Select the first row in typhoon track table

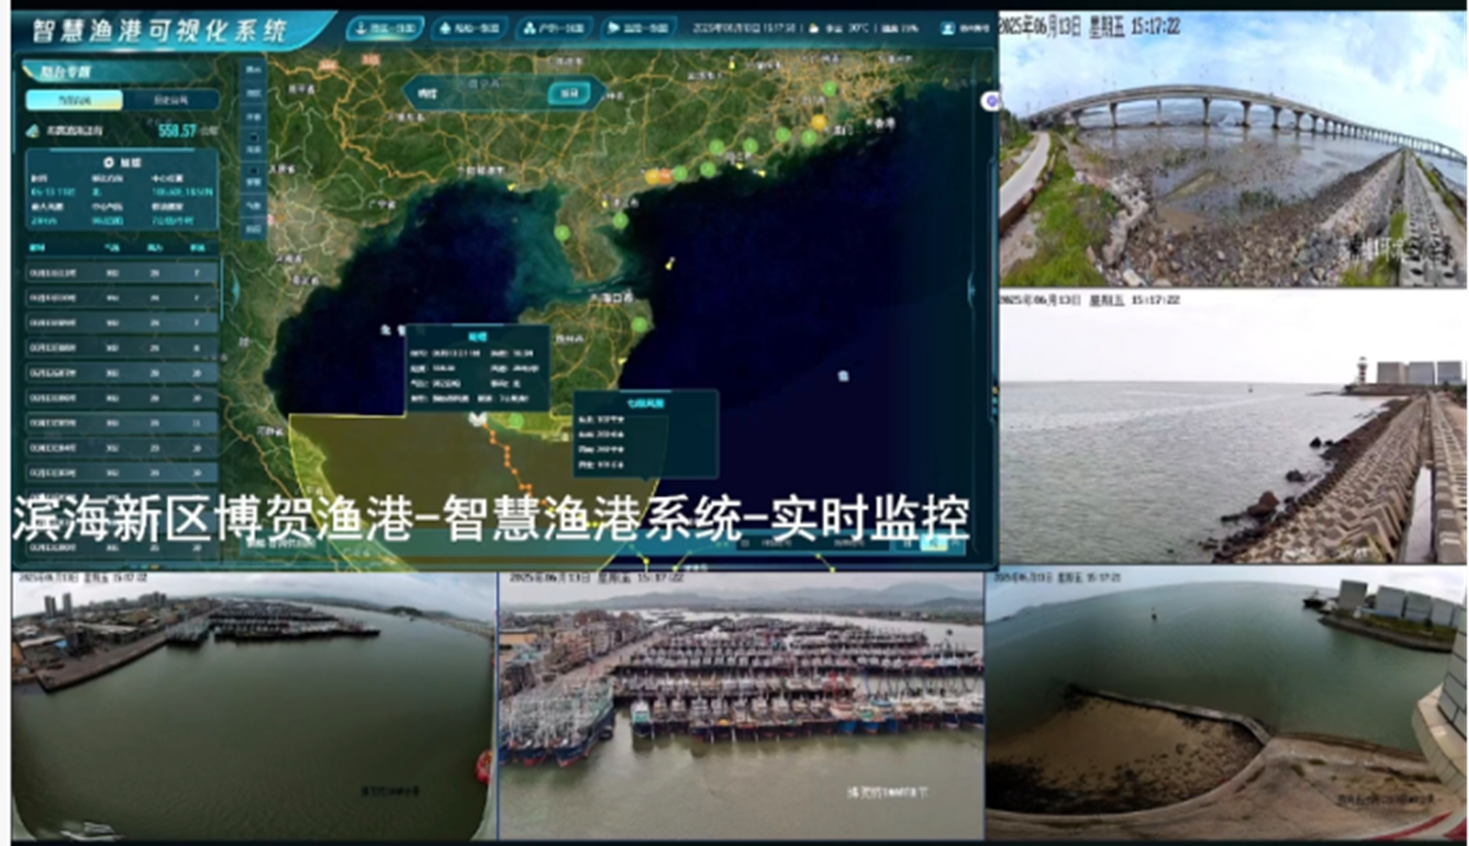pos(120,272)
